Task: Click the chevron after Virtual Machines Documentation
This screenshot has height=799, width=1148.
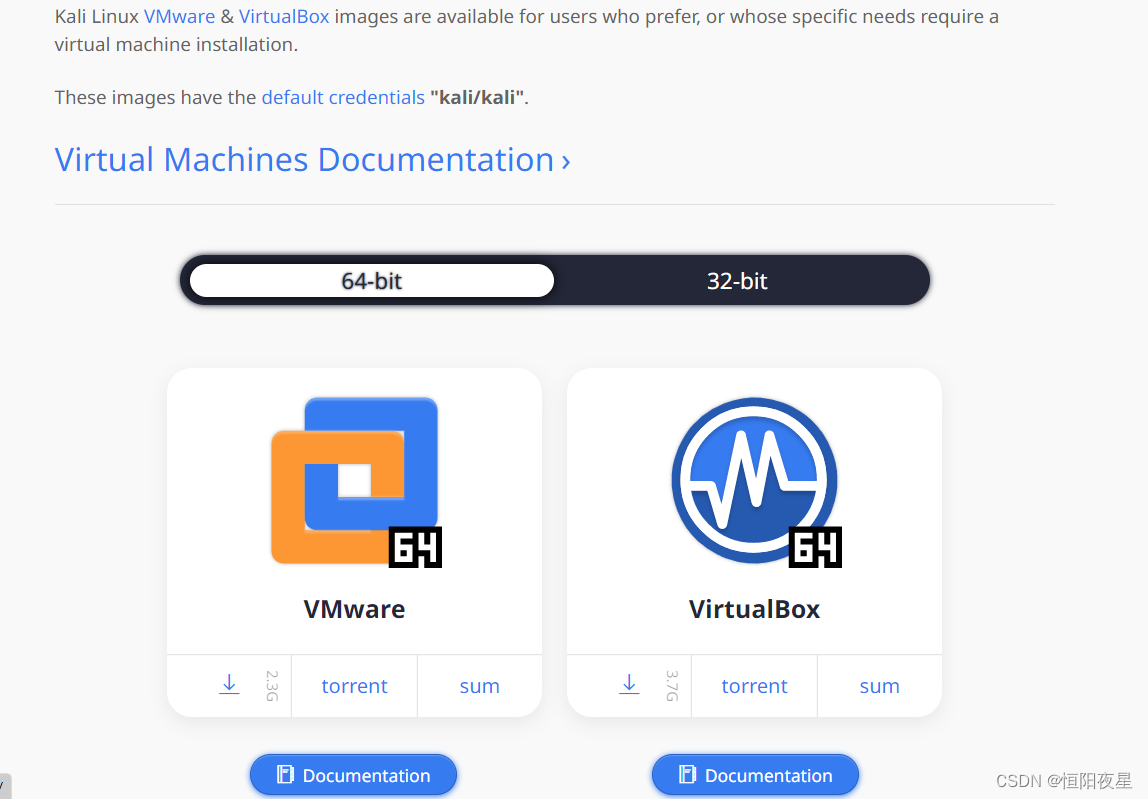Action: click(x=565, y=162)
